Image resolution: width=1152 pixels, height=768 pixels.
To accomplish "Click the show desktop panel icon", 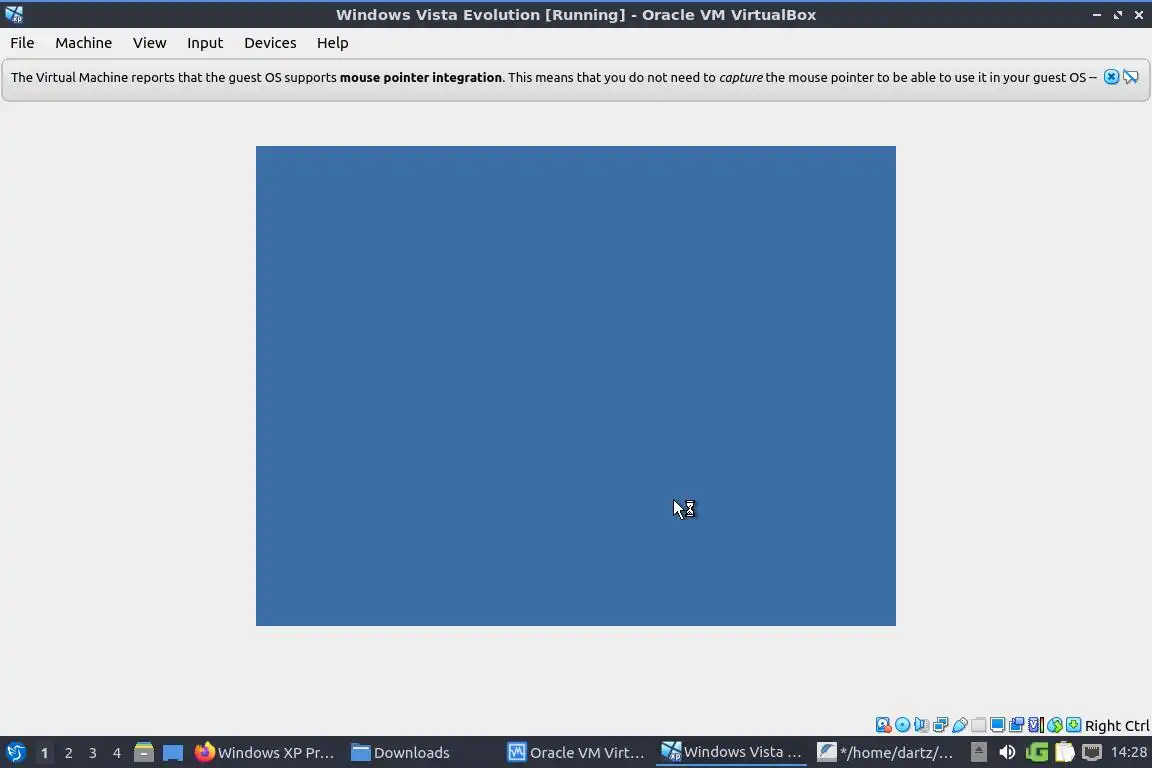I will [173, 753].
